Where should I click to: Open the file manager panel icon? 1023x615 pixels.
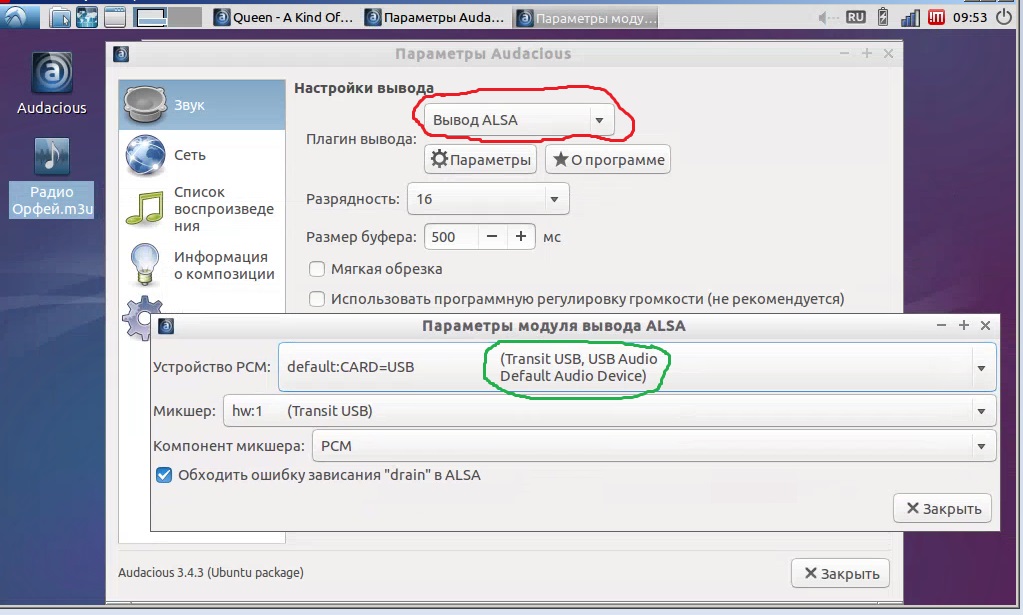coord(60,17)
